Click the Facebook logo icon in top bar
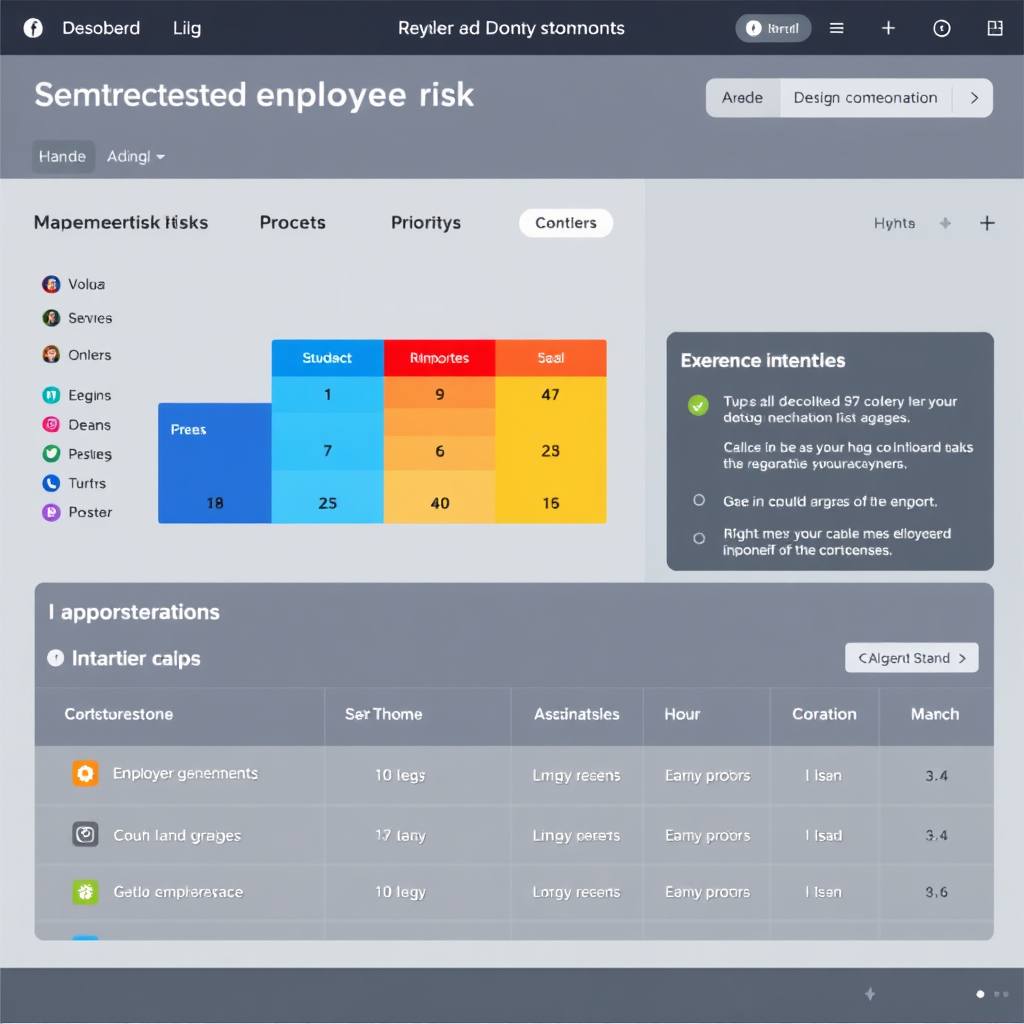The image size is (1024, 1024). click(x=33, y=28)
